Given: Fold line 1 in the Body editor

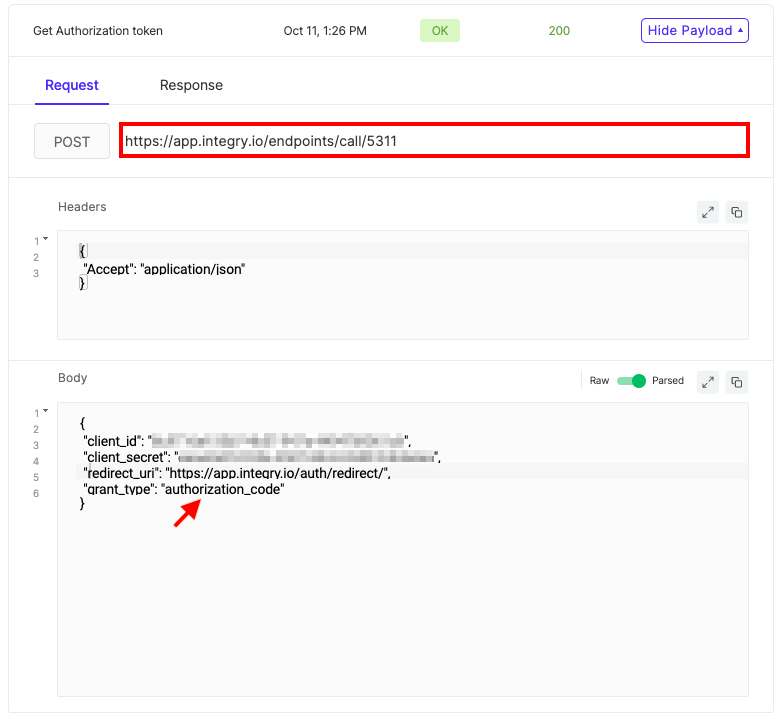Looking at the screenshot, I should coord(45,411).
